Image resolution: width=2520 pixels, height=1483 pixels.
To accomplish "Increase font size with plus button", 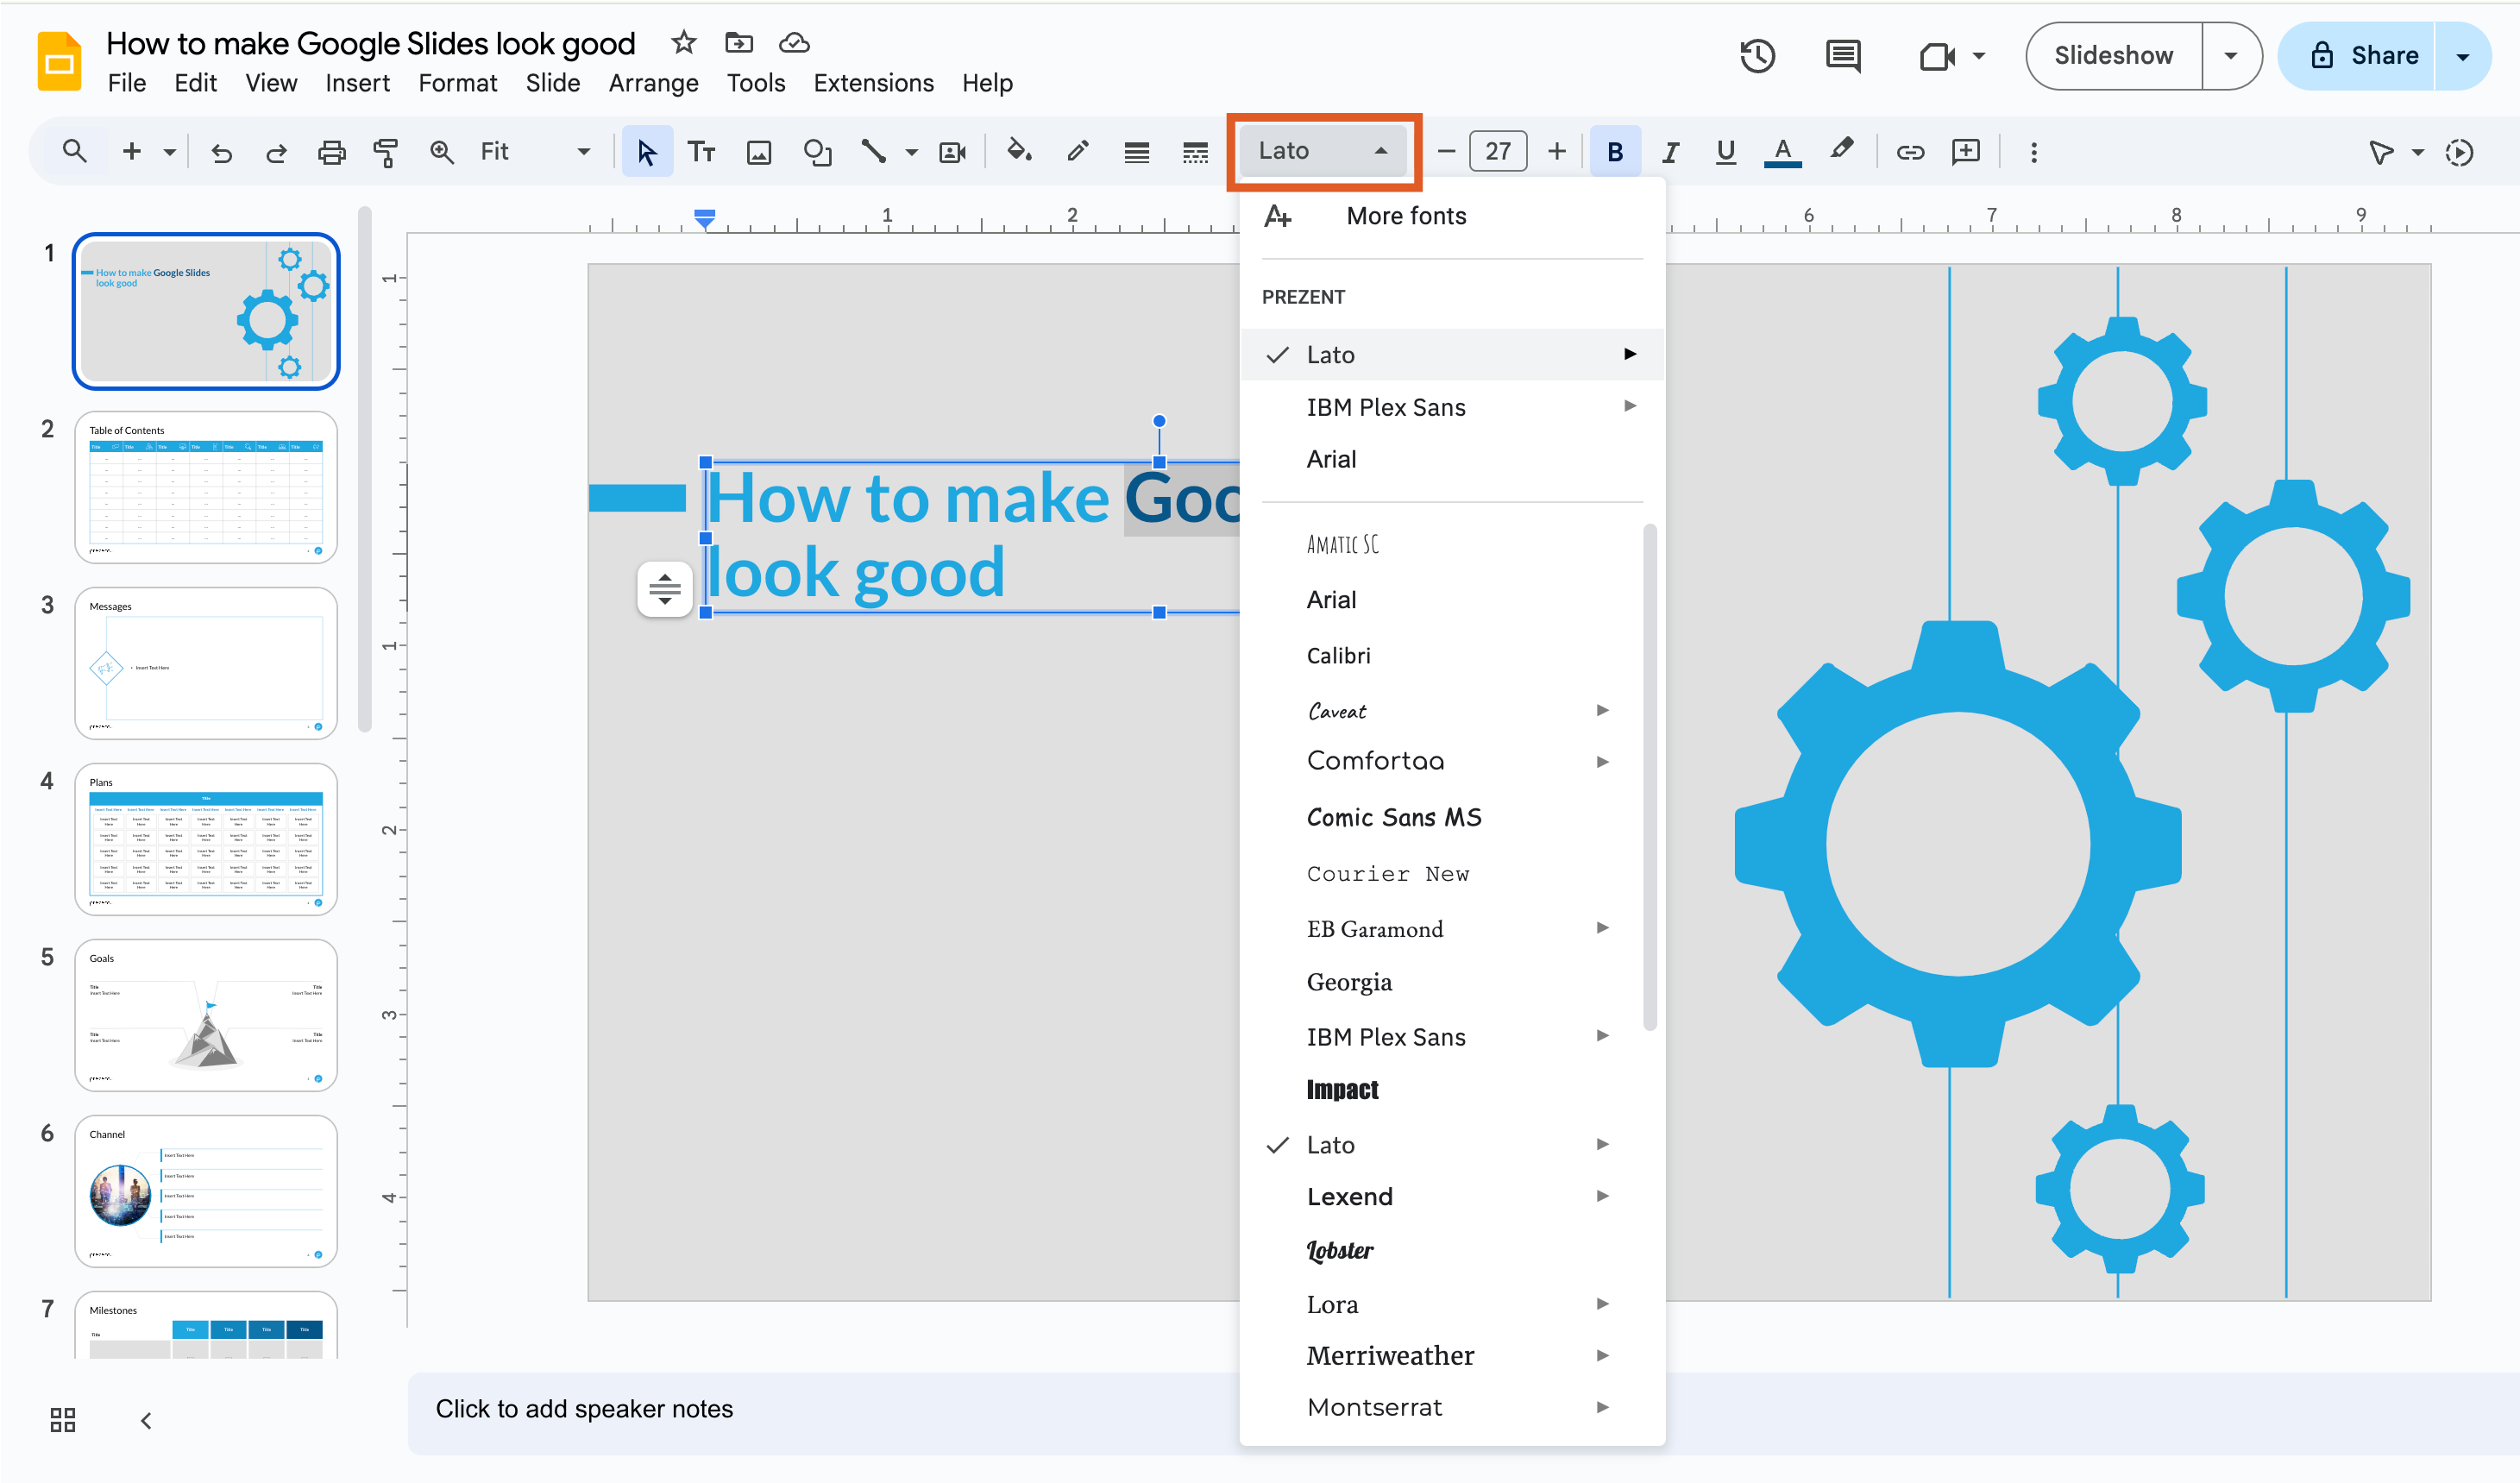I will click(1556, 152).
